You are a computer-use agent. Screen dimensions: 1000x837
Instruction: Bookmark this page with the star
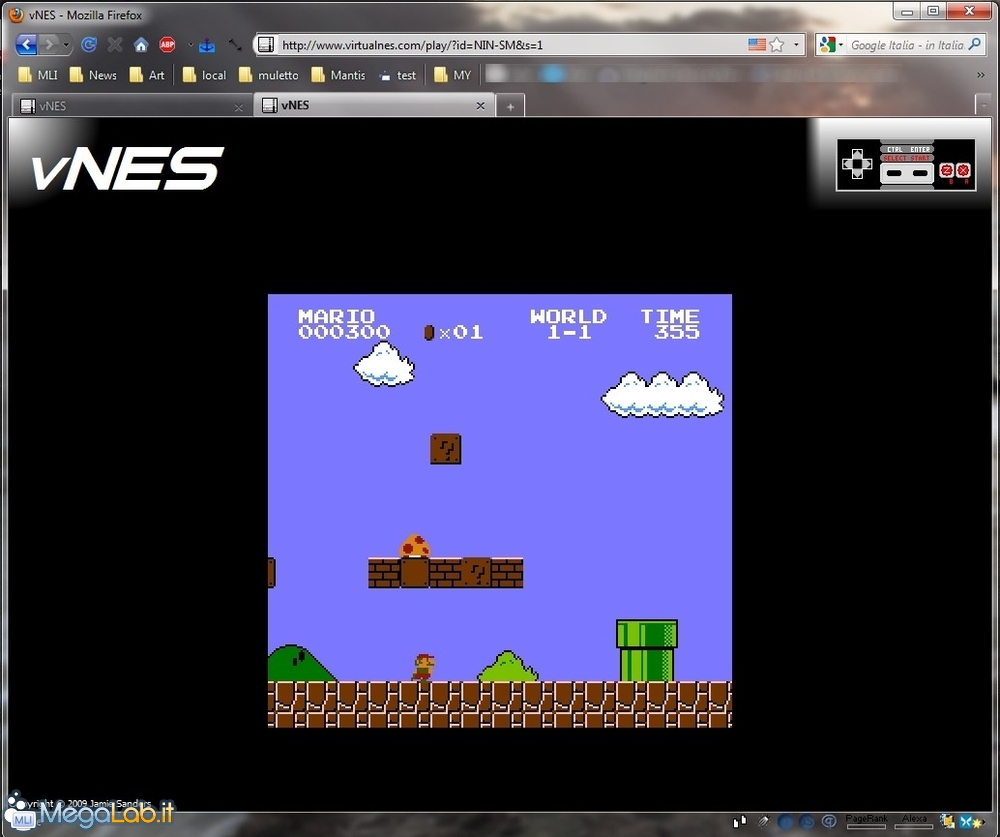tap(777, 45)
